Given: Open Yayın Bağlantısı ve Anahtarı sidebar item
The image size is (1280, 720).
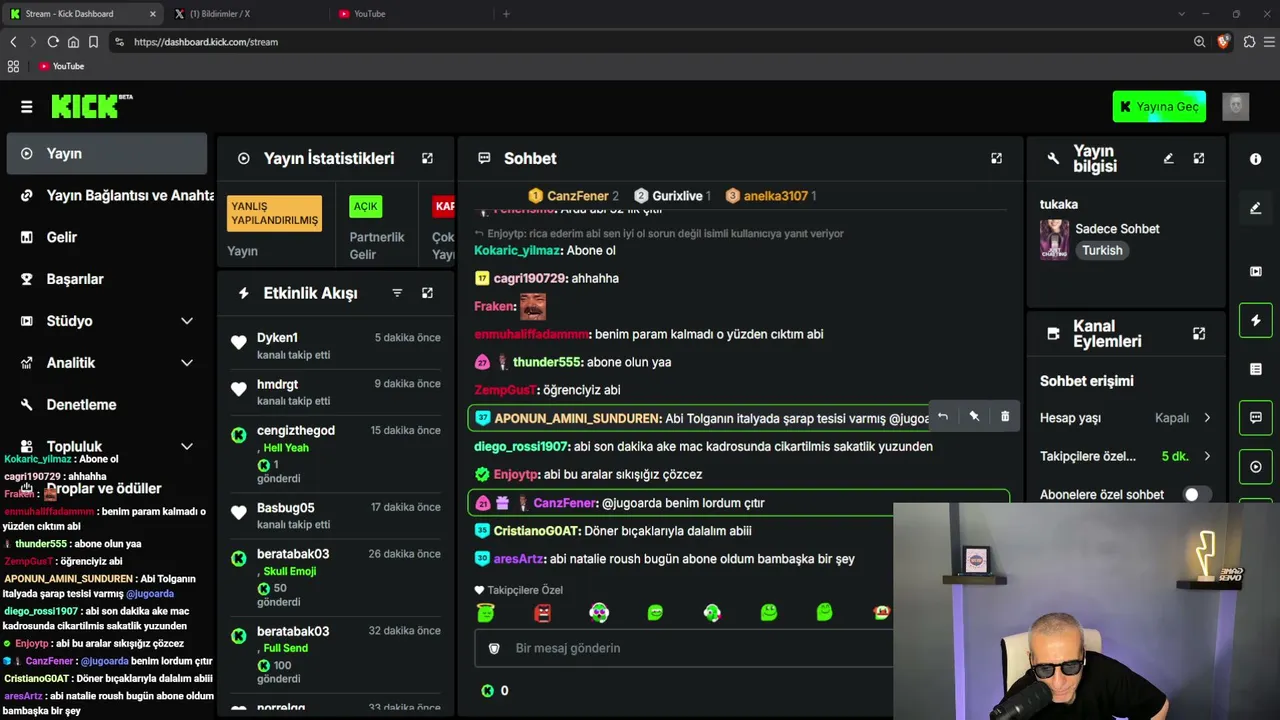Looking at the screenshot, I should (x=107, y=196).
